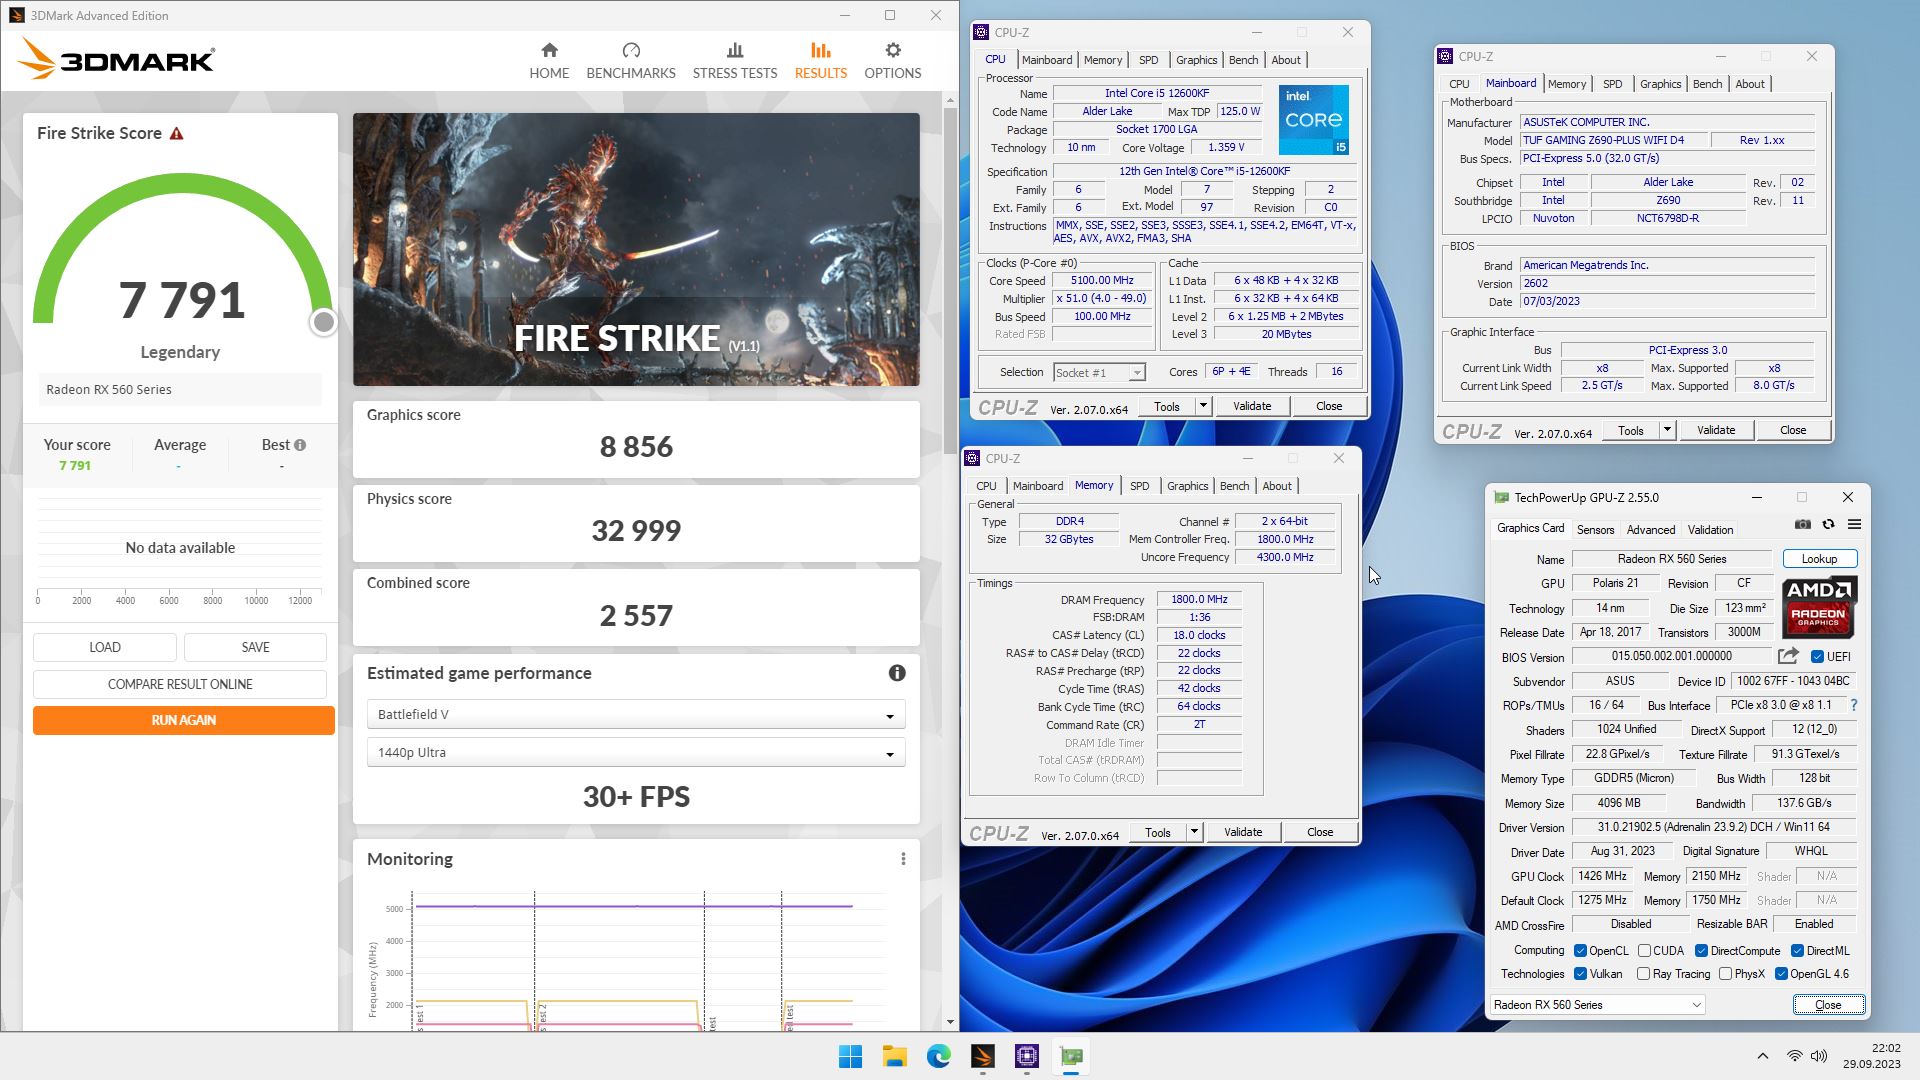Open the RESULTS section in 3DMark

(x=821, y=61)
